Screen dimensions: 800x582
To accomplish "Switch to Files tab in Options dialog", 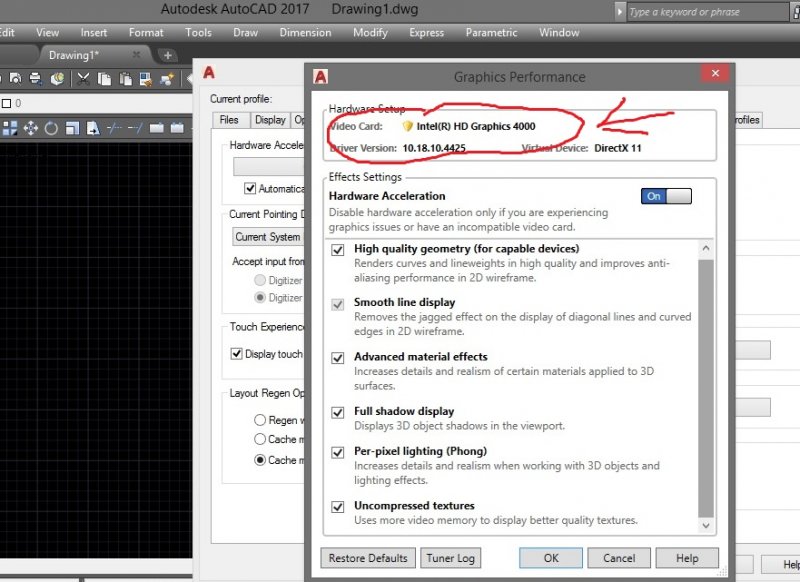I will pyautogui.click(x=229, y=120).
